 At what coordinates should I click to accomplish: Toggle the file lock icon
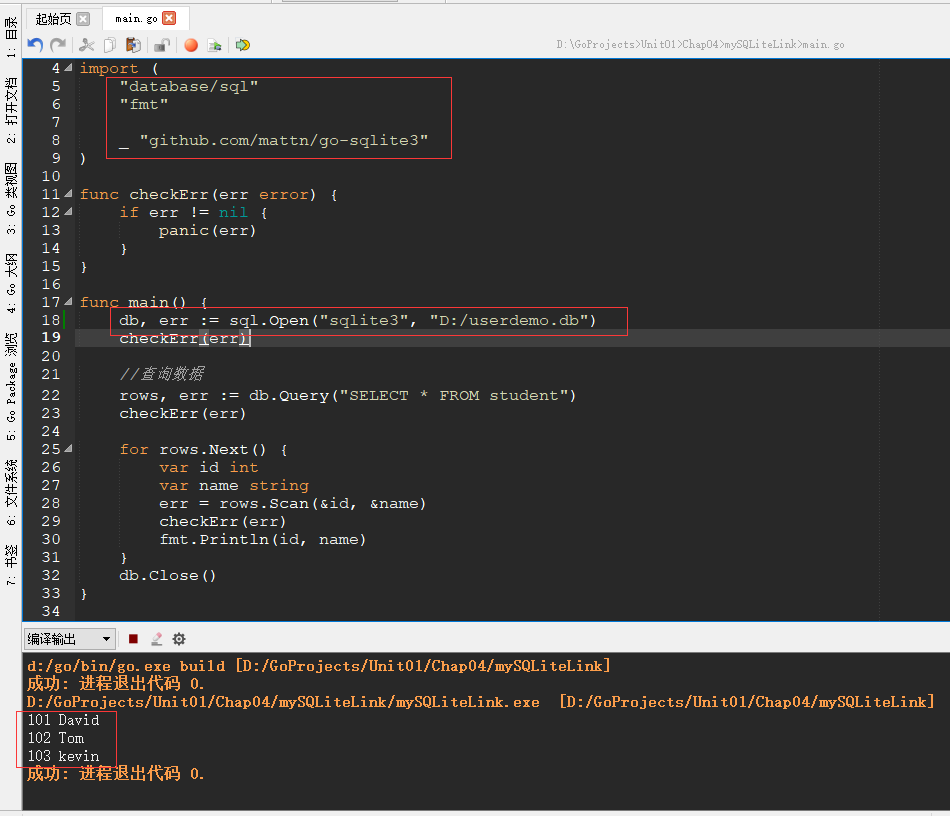[x=163, y=45]
